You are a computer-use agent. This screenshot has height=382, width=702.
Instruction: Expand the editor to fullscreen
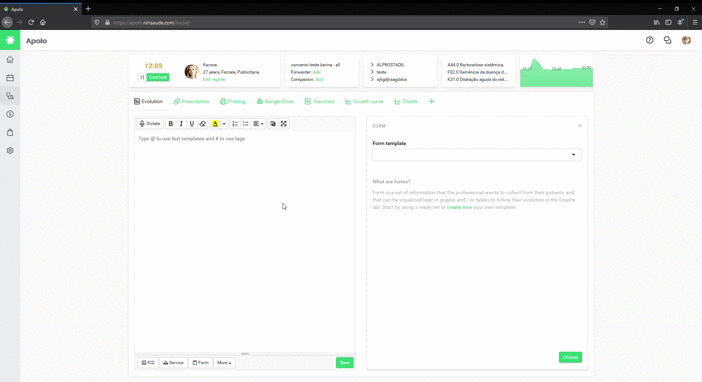(284, 124)
